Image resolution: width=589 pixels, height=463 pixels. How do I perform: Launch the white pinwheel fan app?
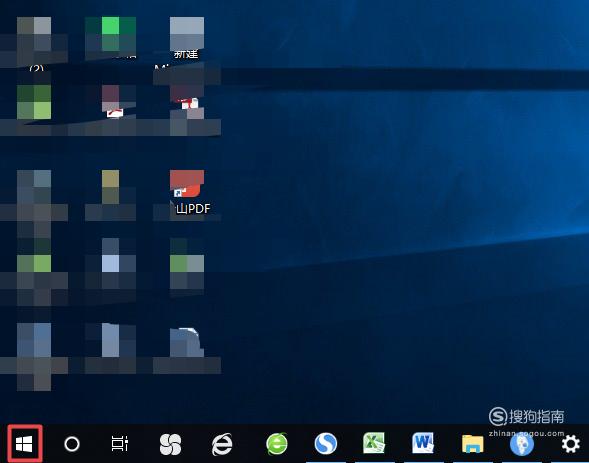click(170, 444)
